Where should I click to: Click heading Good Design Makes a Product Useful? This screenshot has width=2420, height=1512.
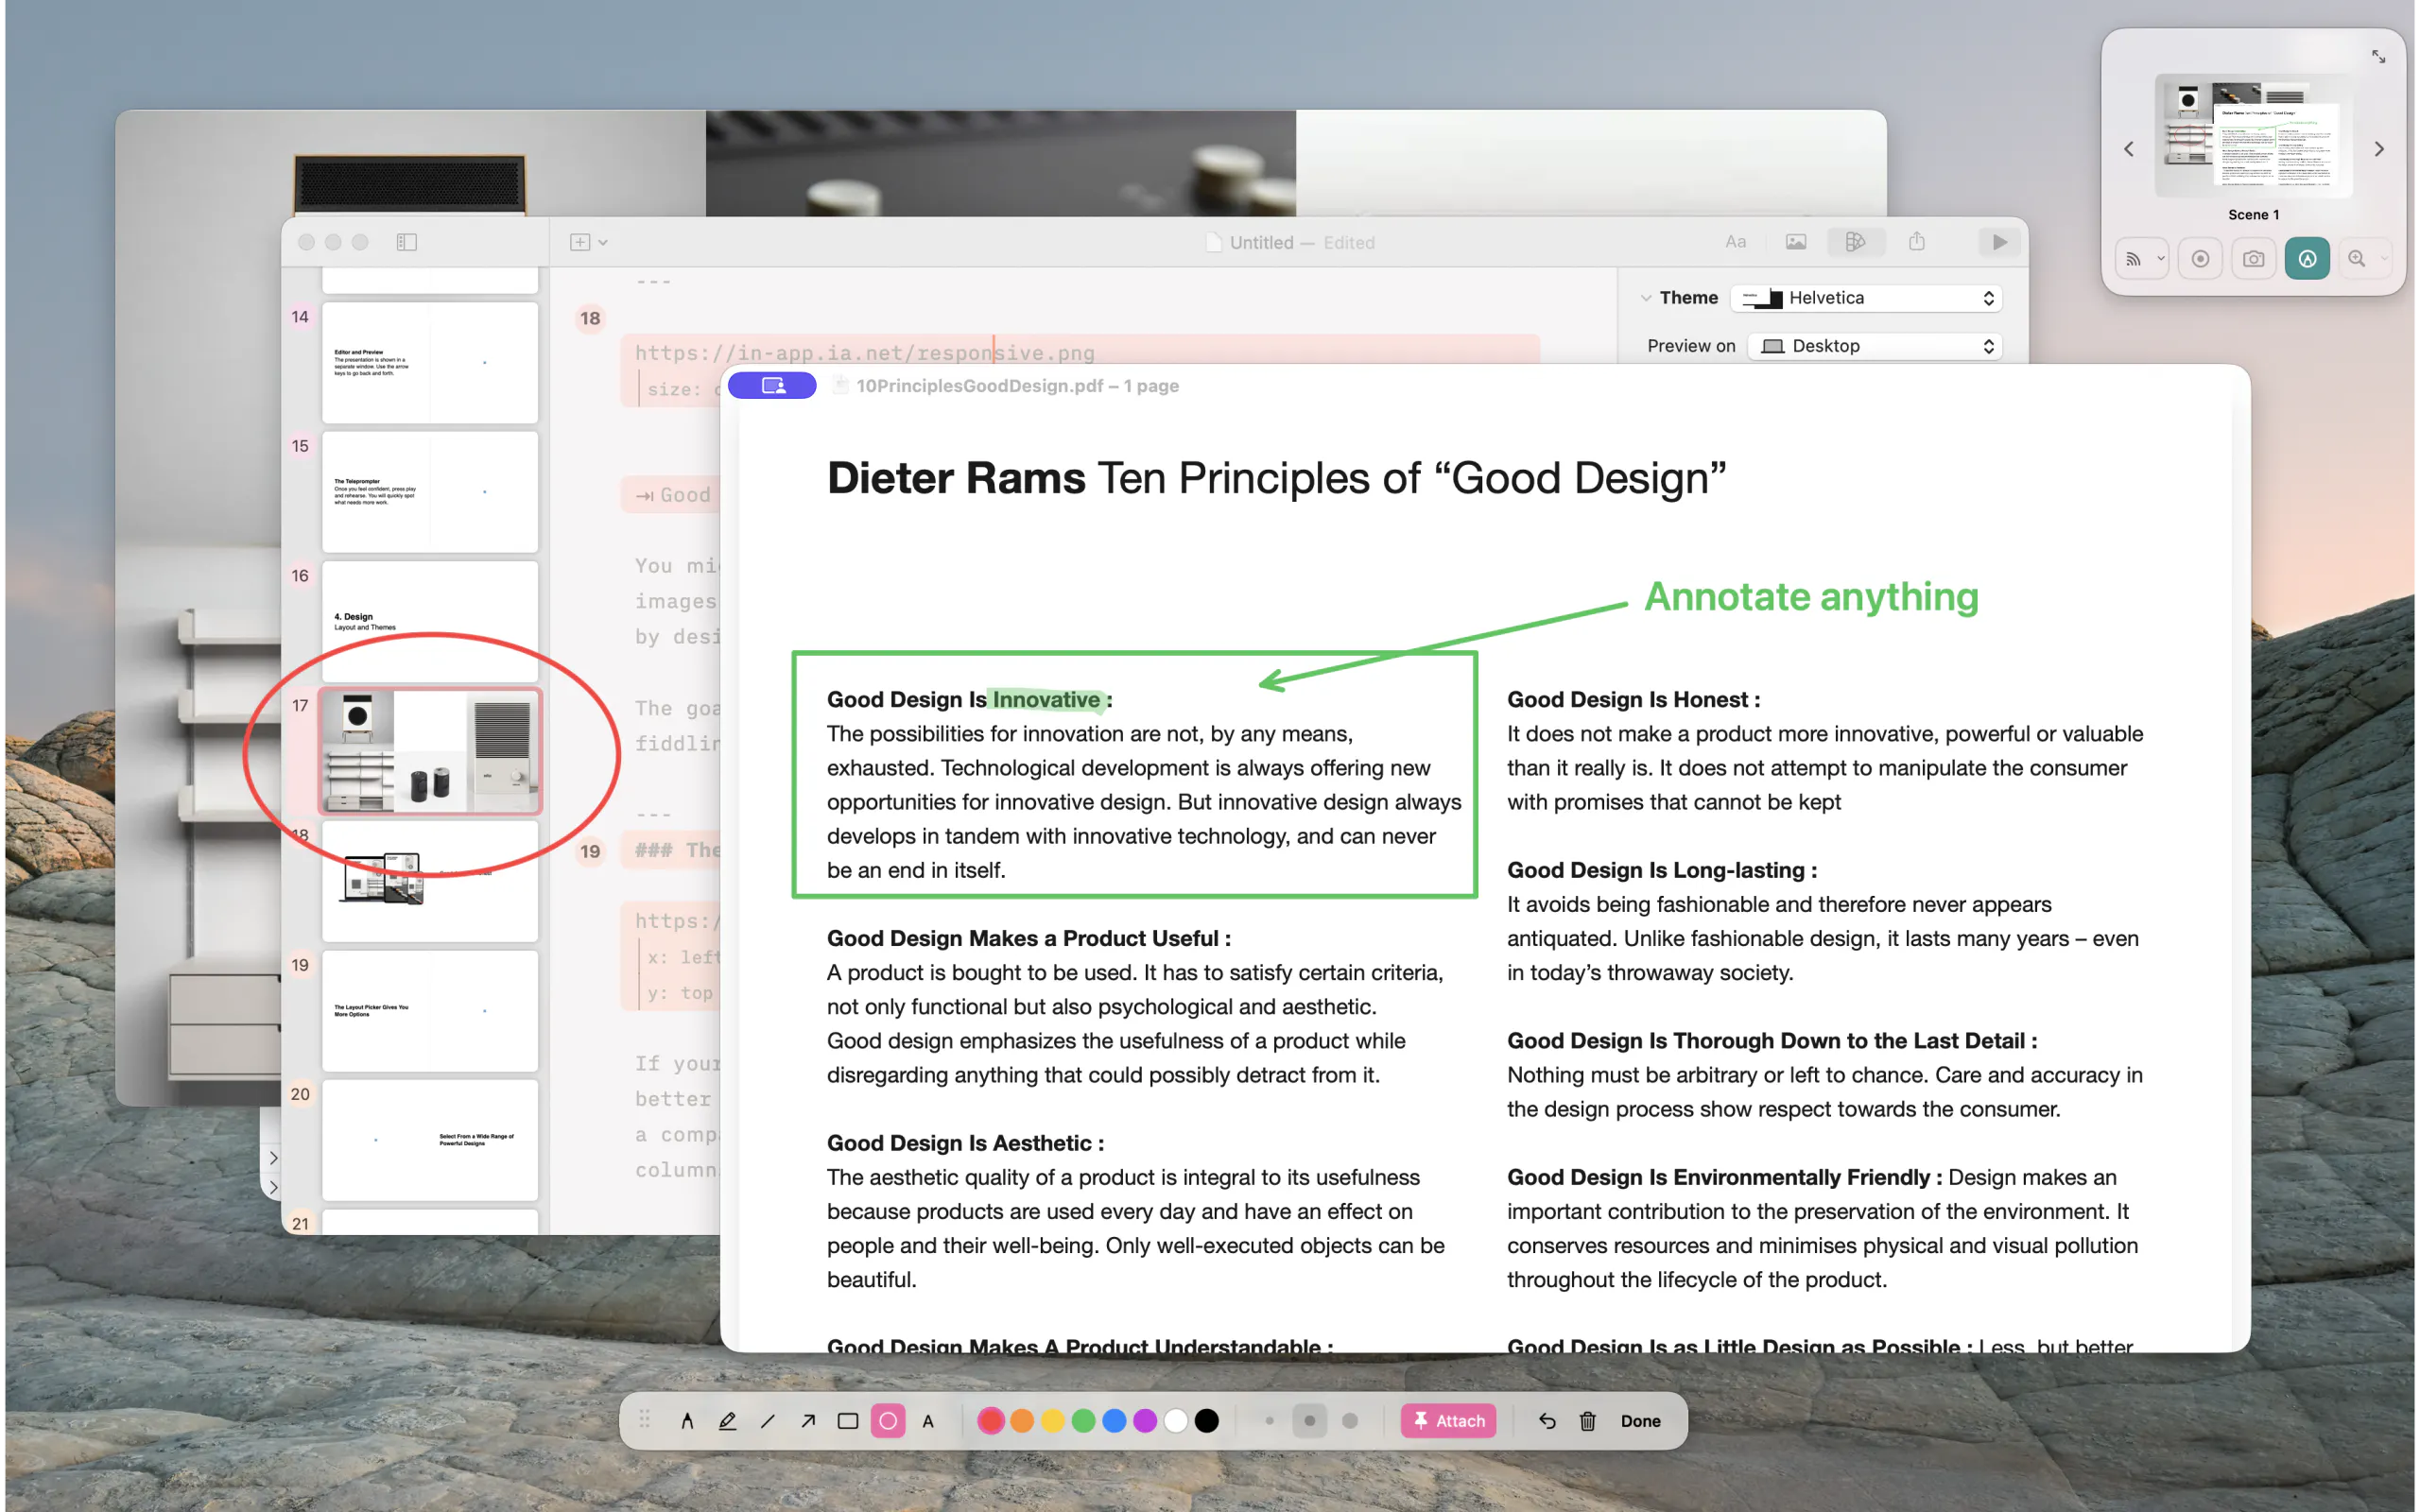(x=1029, y=938)
